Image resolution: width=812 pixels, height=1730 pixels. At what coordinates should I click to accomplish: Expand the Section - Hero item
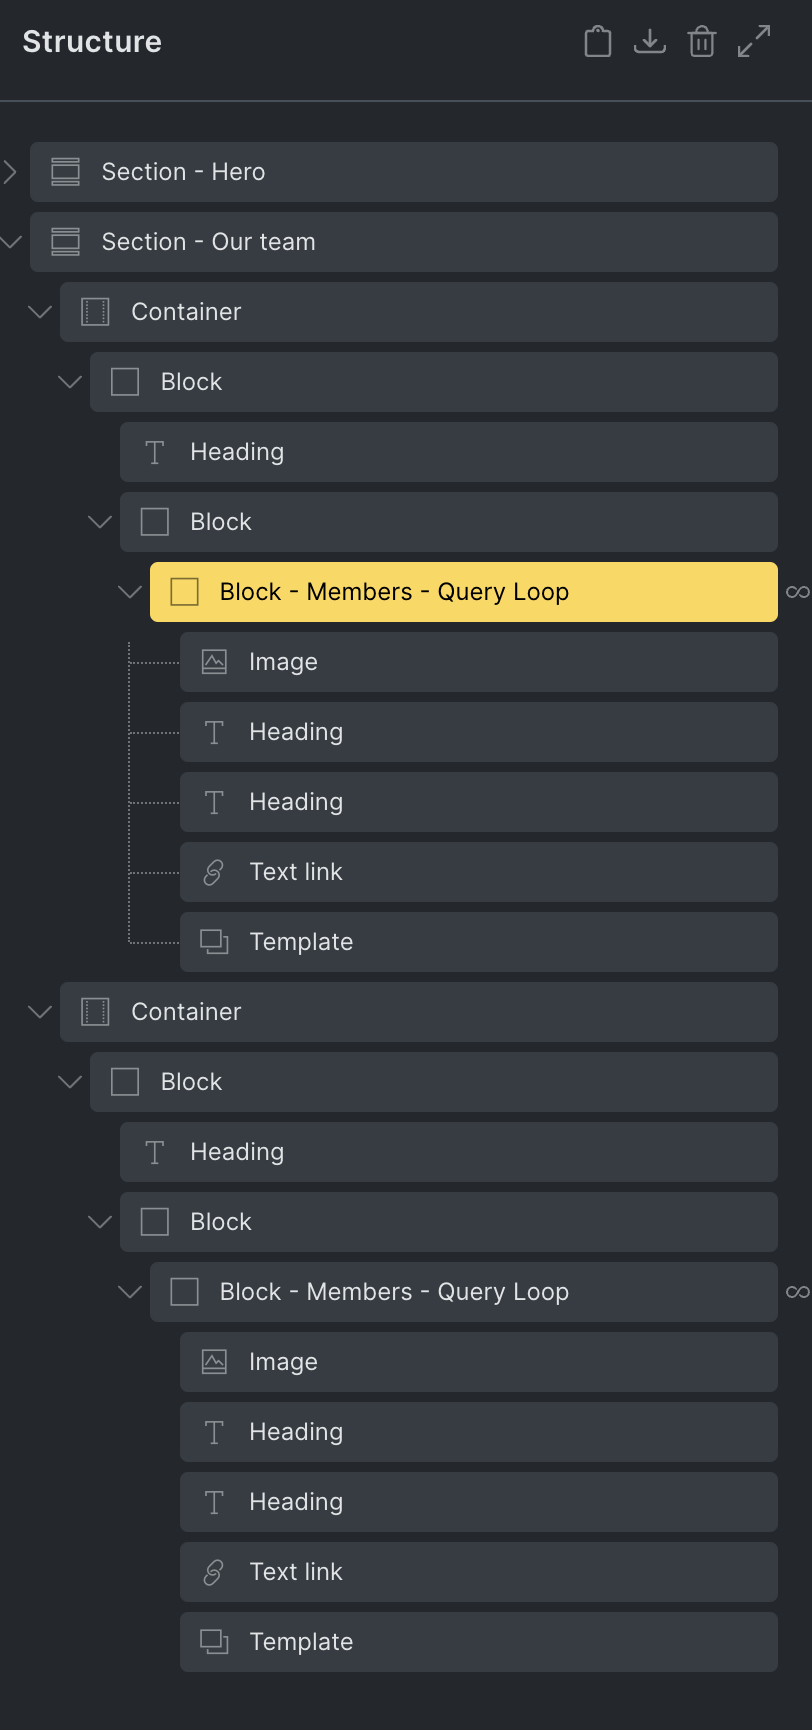[10, 172]
